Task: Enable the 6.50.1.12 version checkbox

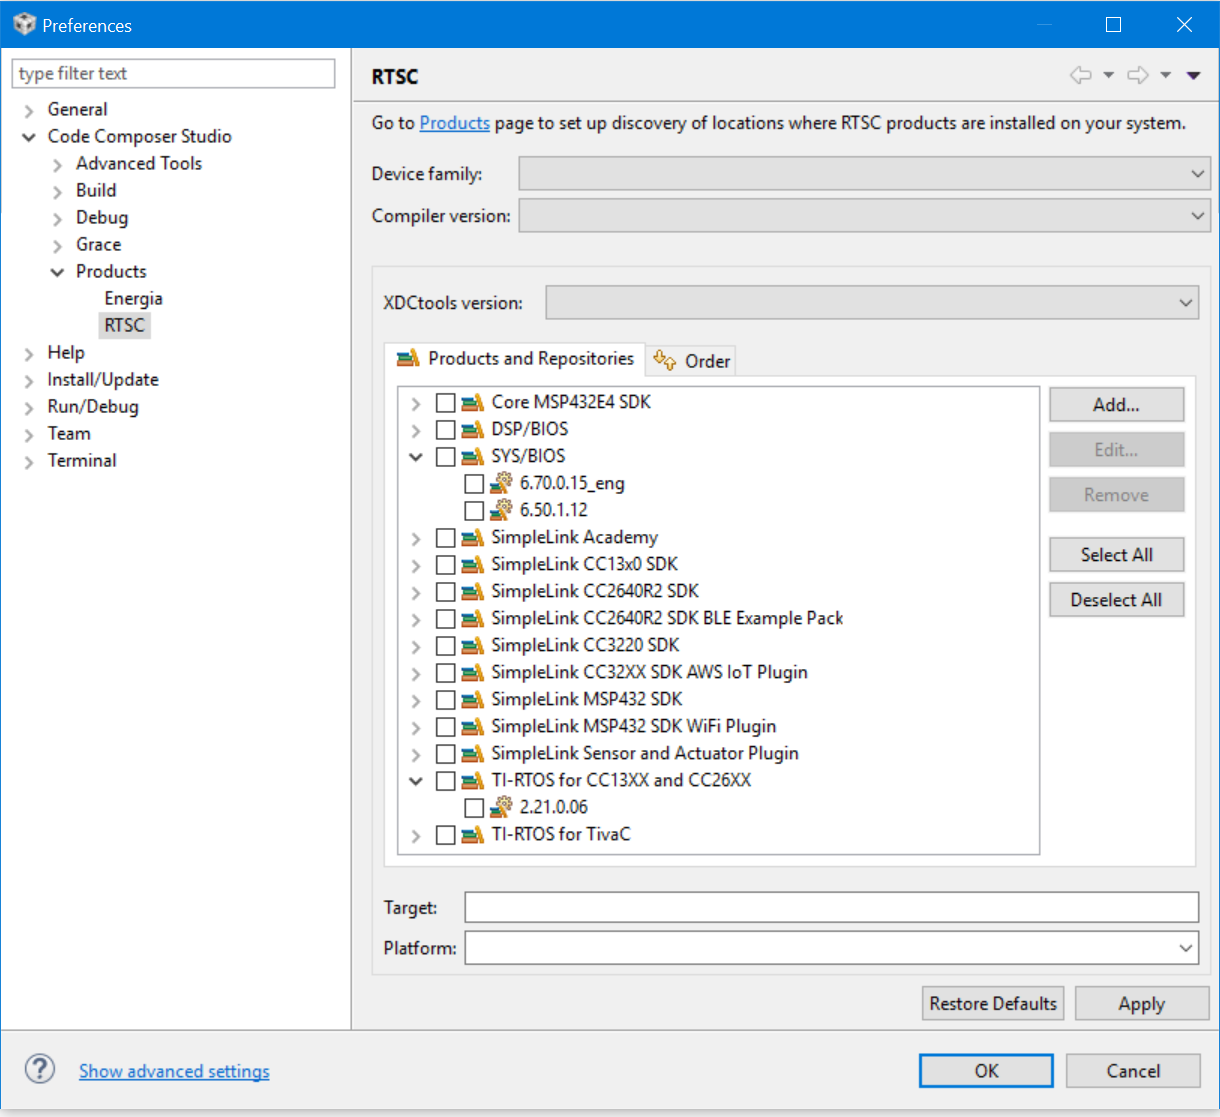Action: coord(474,511)
